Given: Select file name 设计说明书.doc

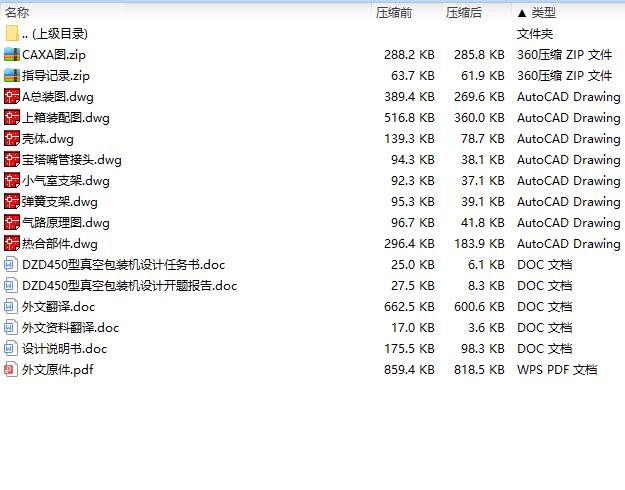Looking at the screenshot, I should tap(65, 349).
